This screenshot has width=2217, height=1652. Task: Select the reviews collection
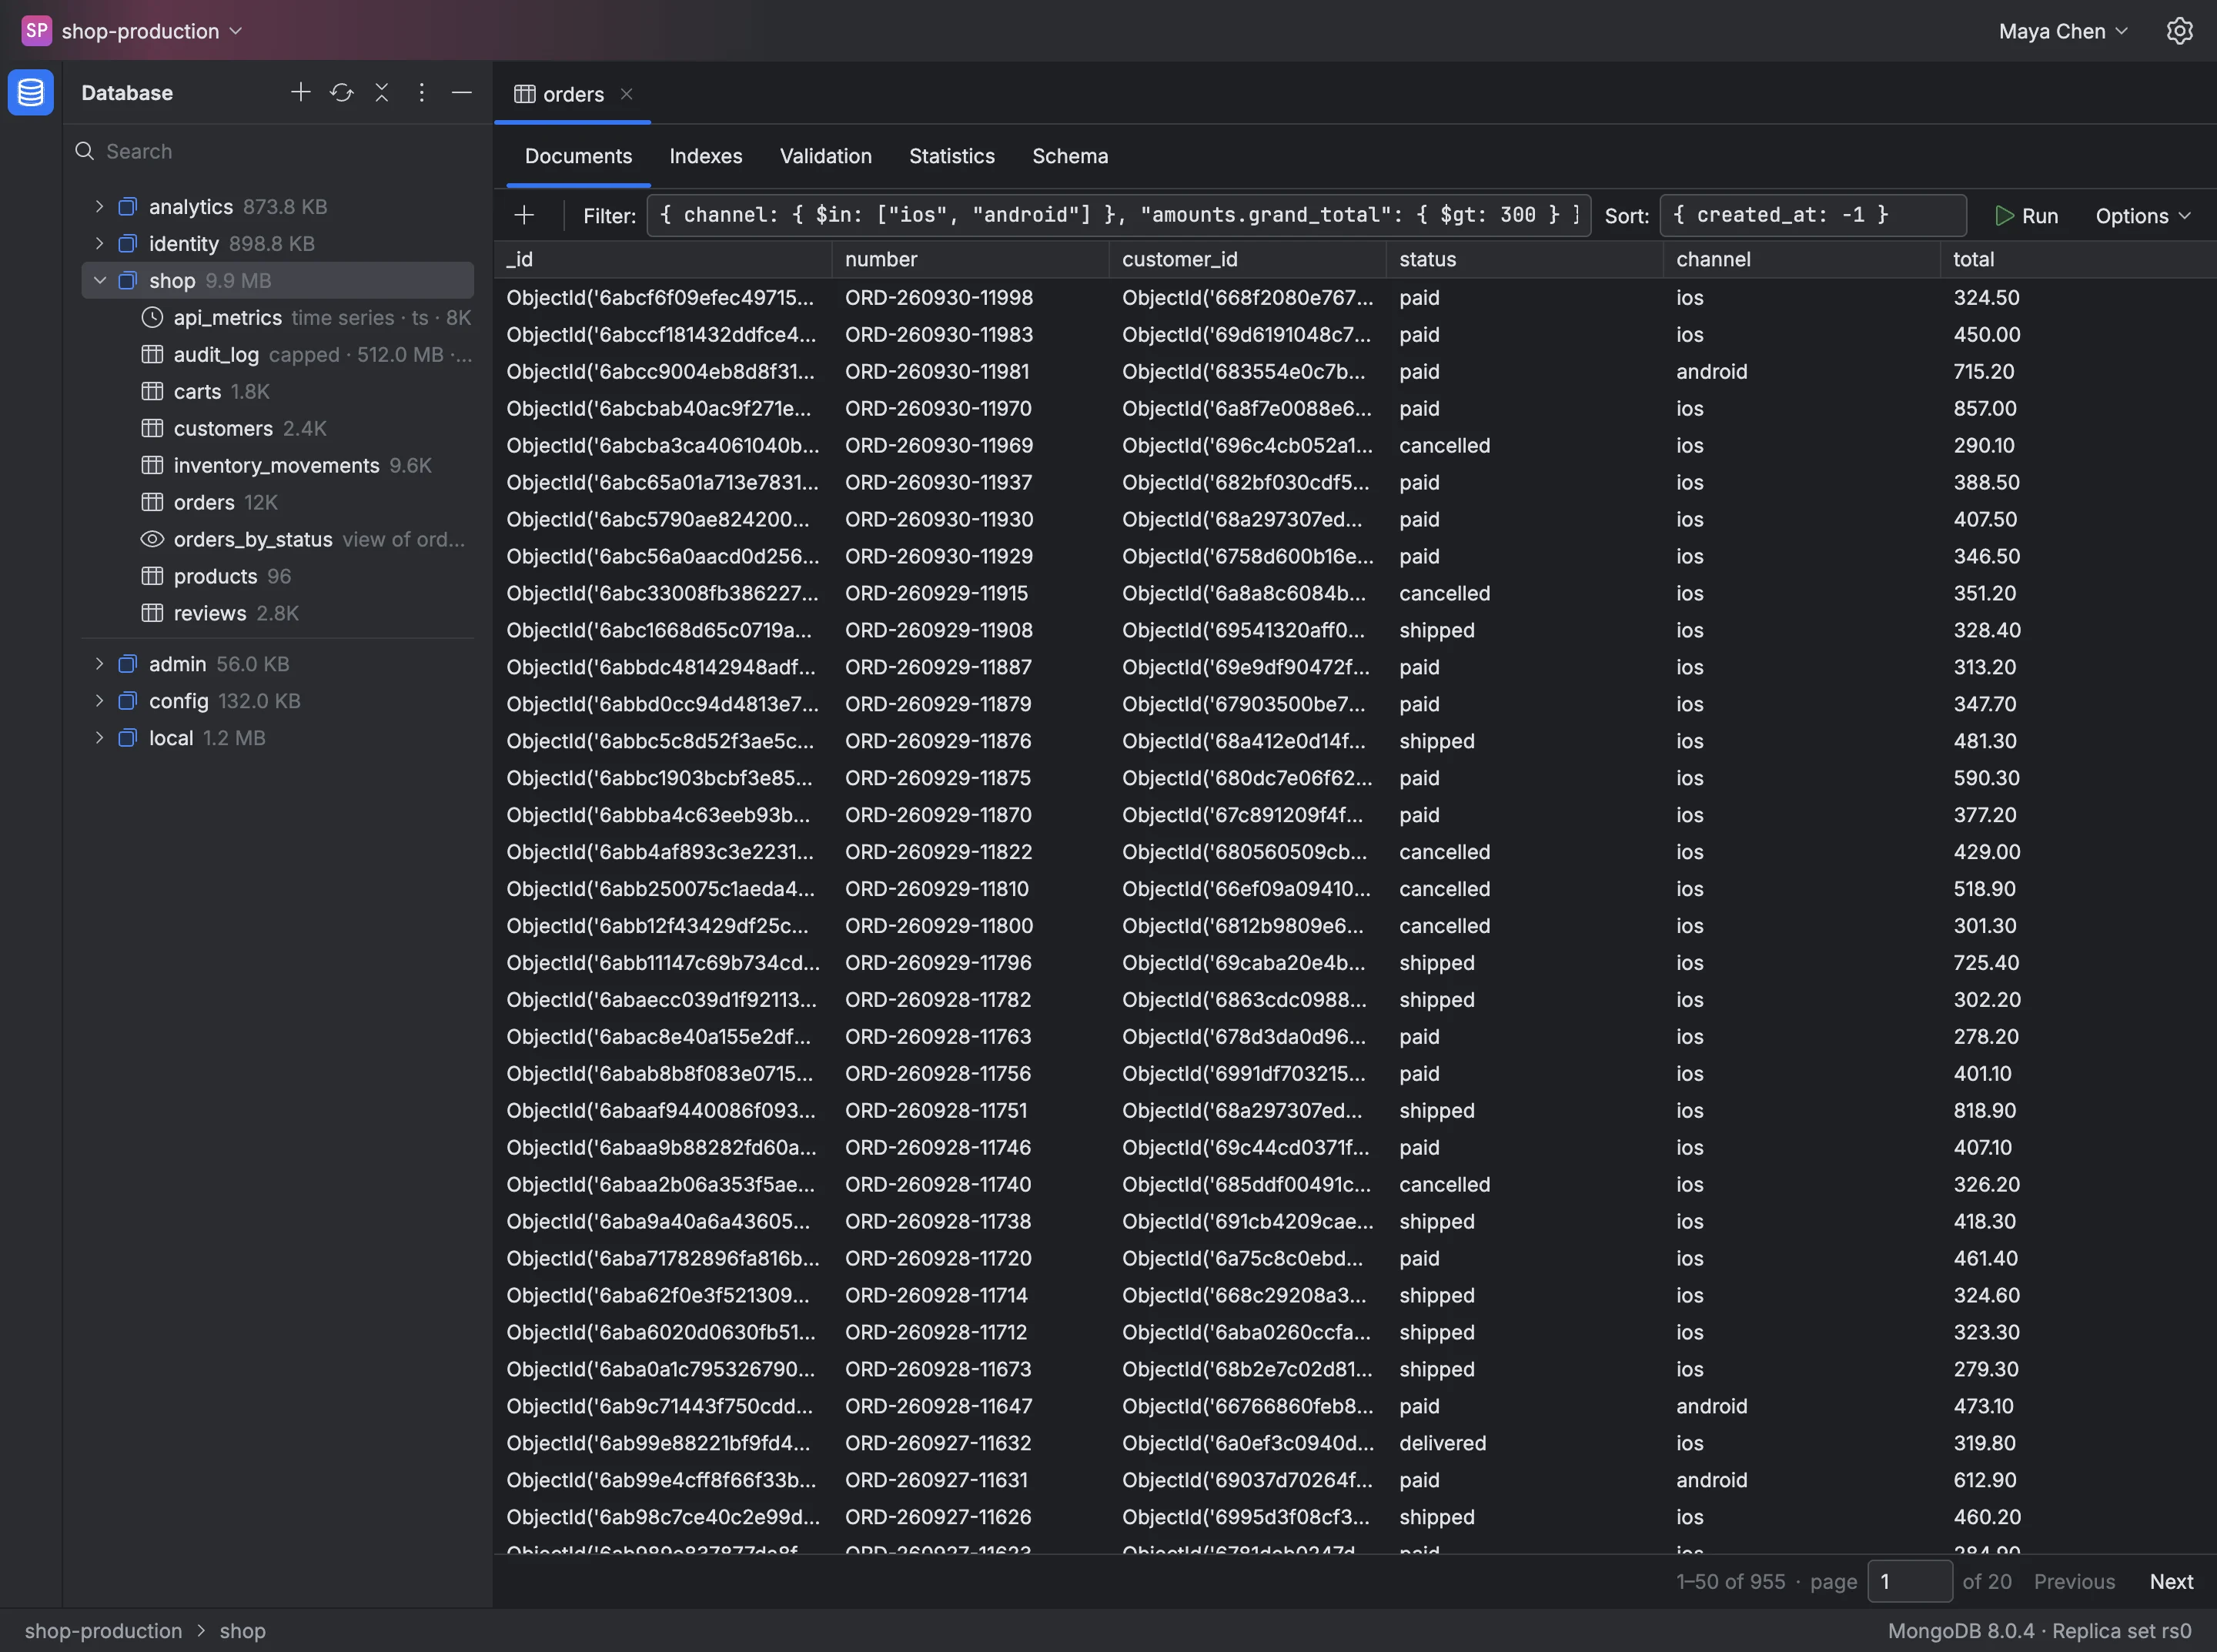[277, 613]
